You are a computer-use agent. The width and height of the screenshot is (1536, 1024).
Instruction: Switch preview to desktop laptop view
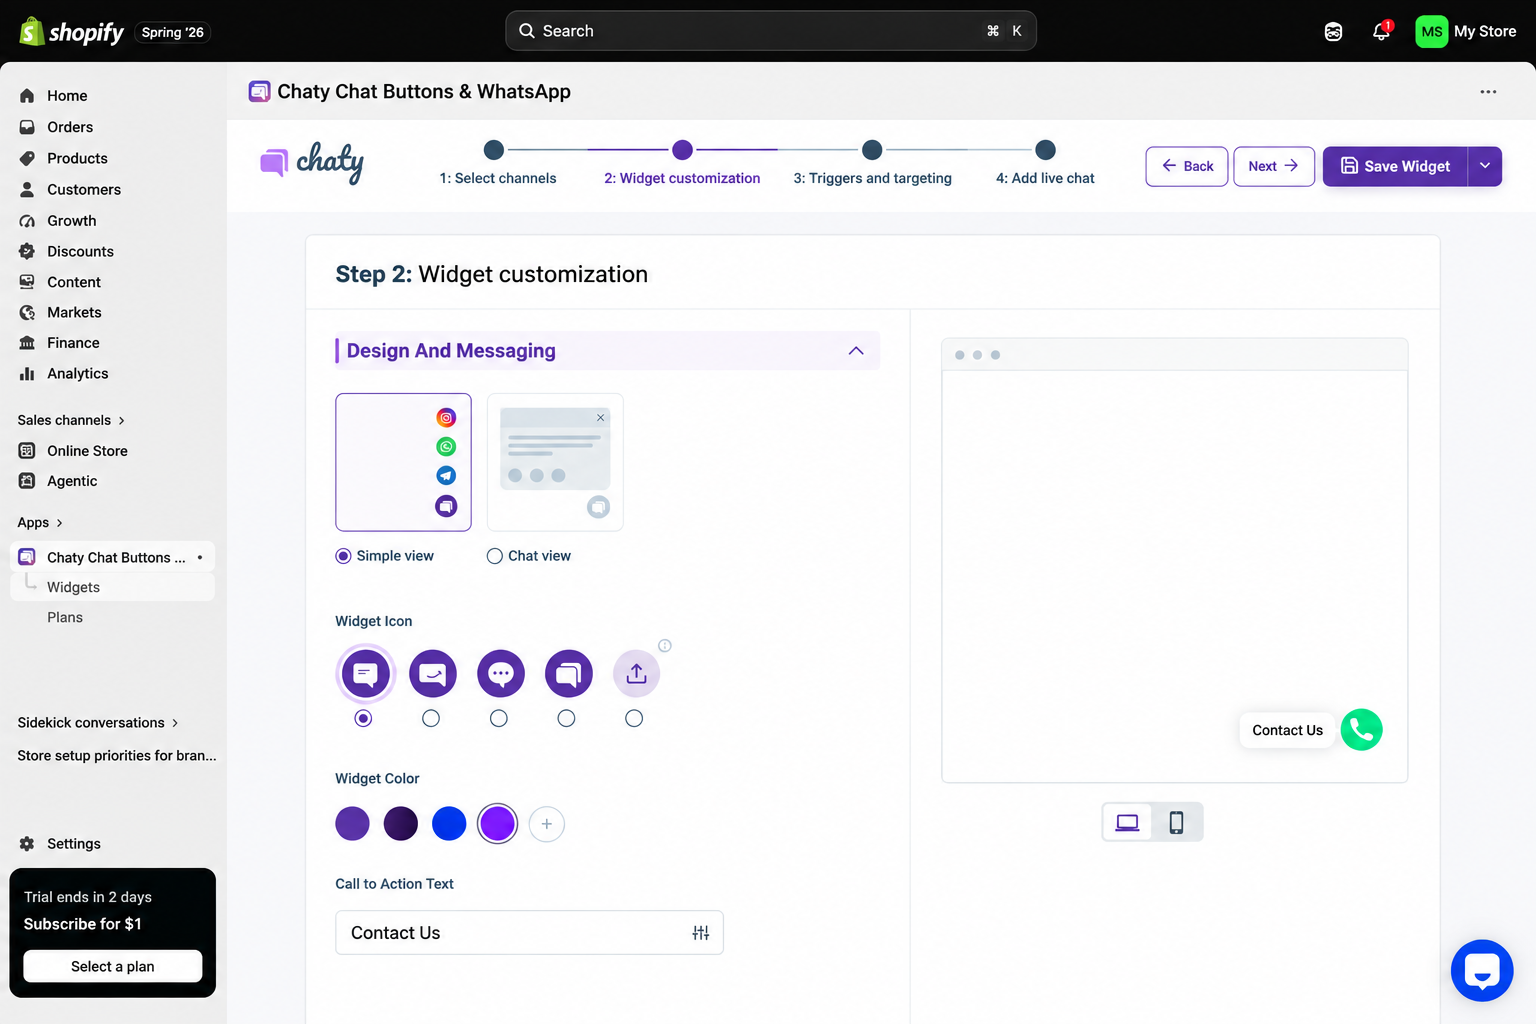tap(1127, 823)
